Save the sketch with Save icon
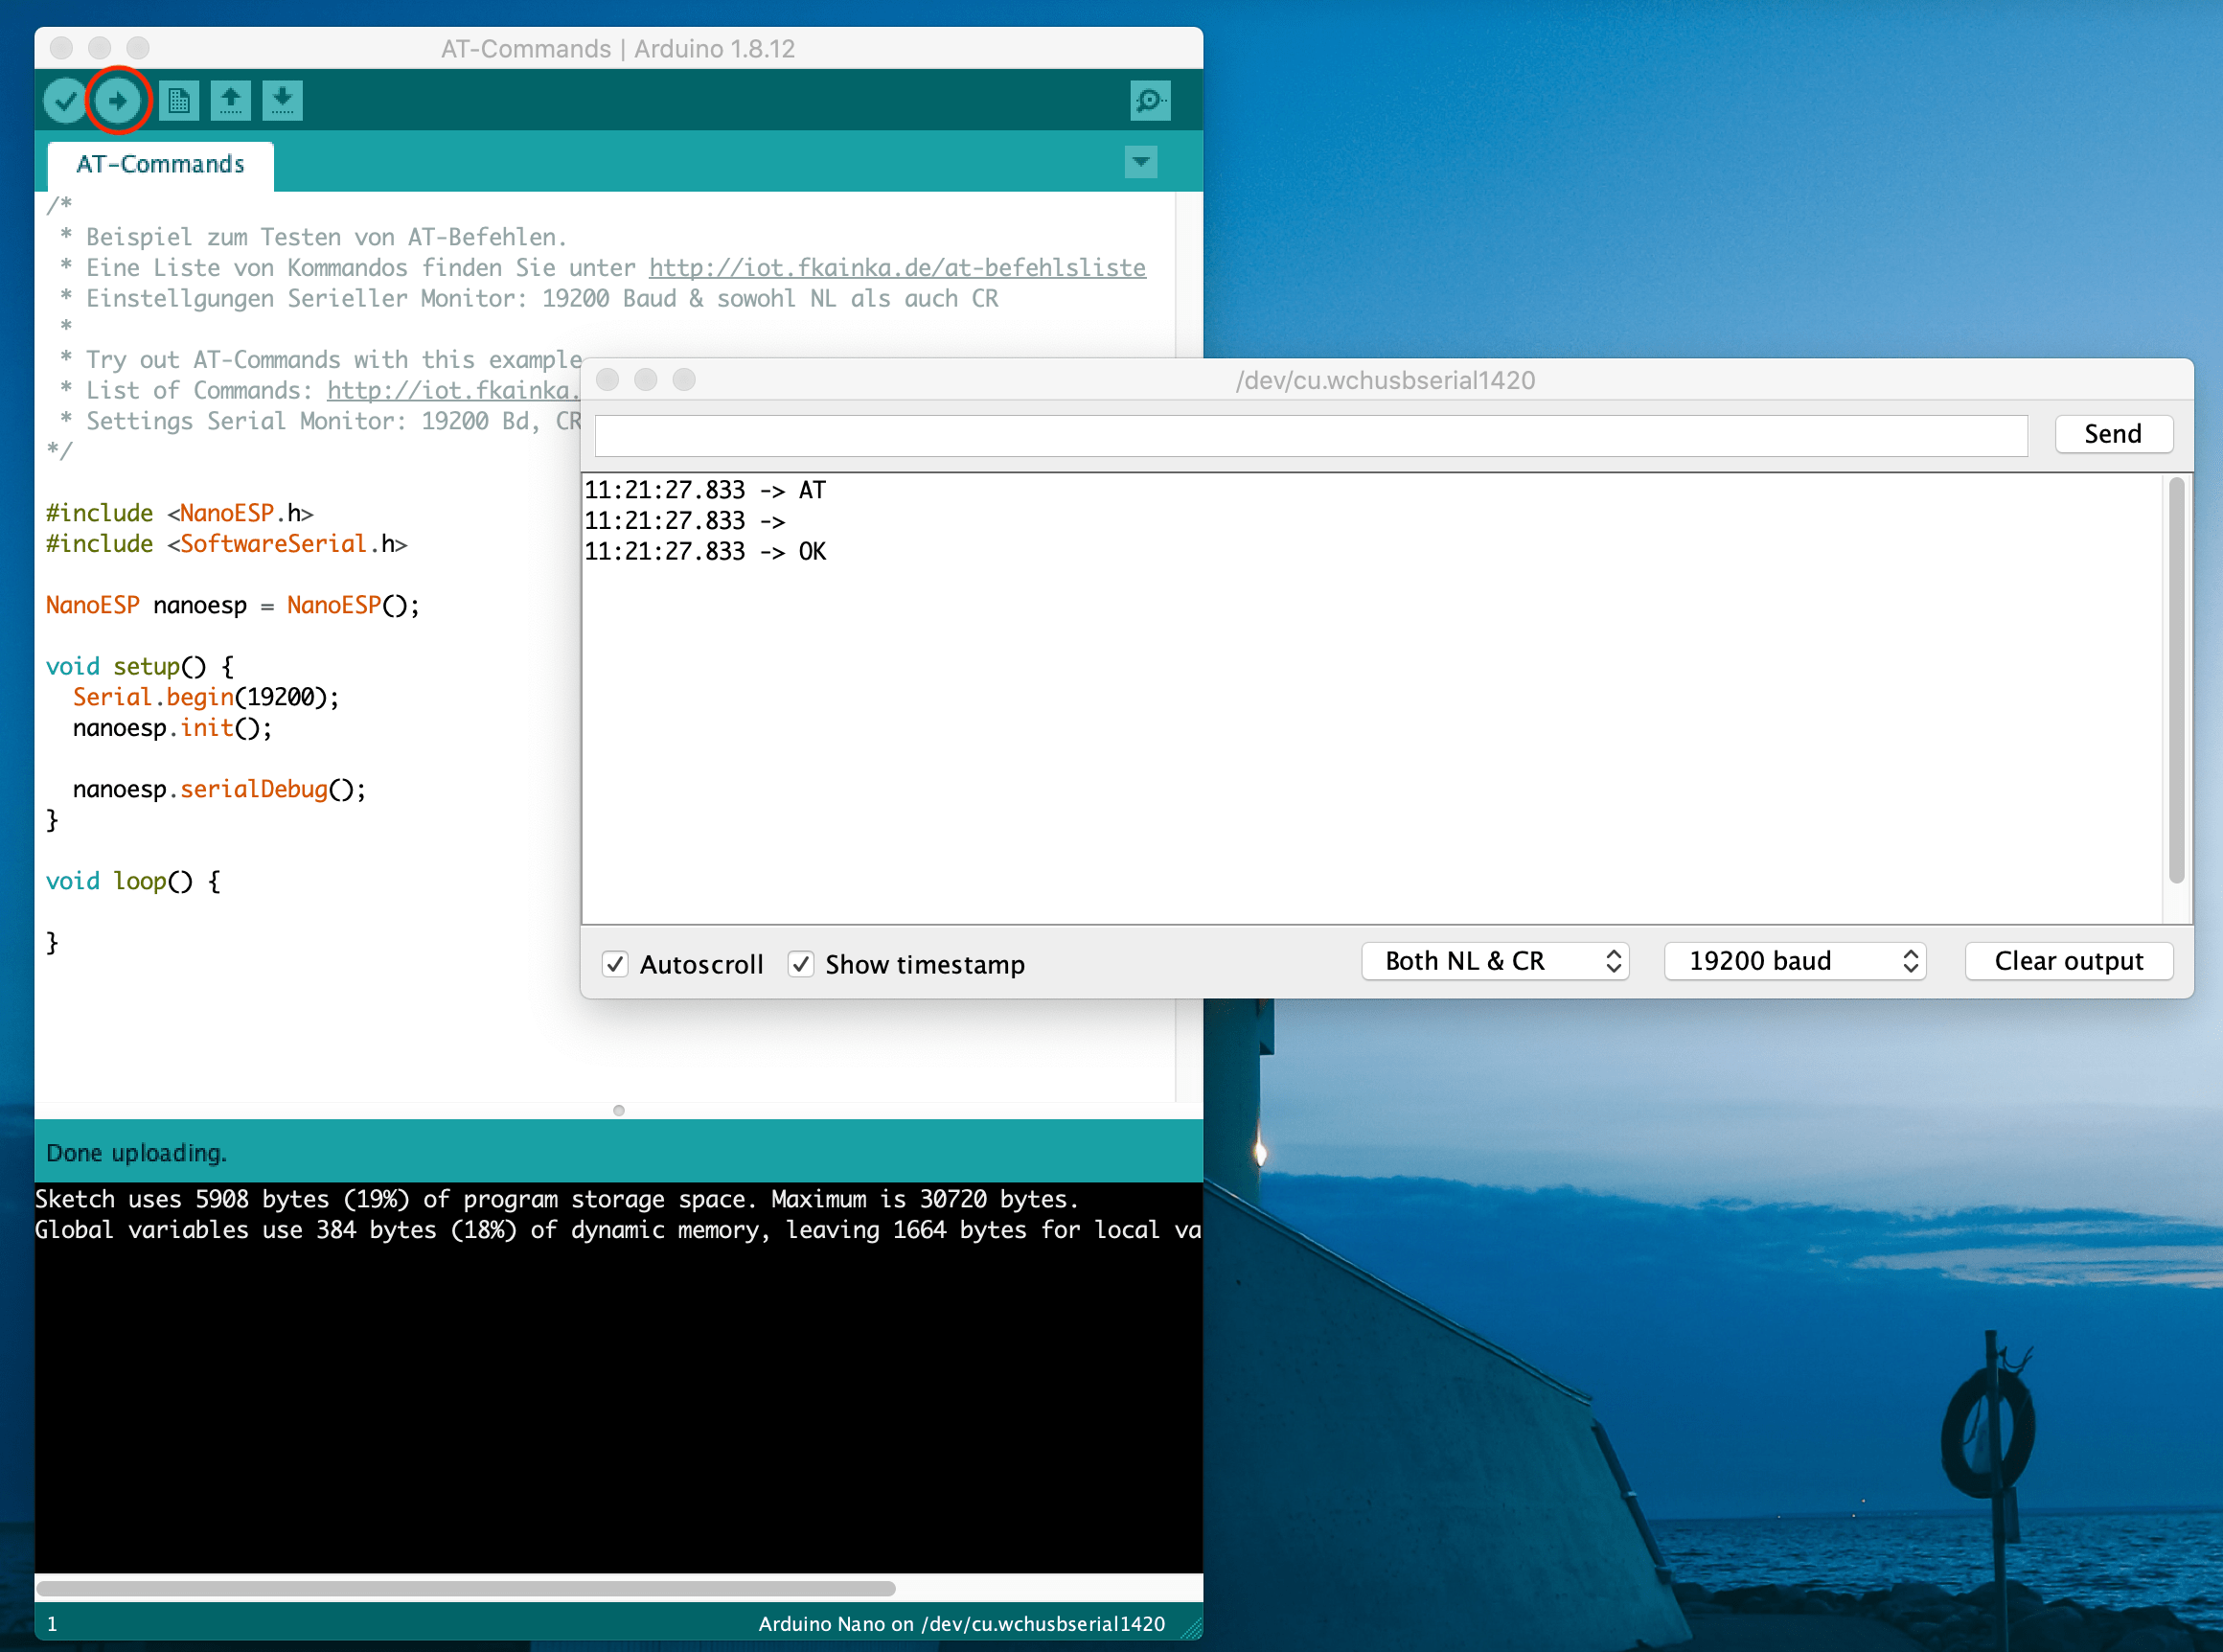This screenshot has height=1652, width=2223. 283,100
